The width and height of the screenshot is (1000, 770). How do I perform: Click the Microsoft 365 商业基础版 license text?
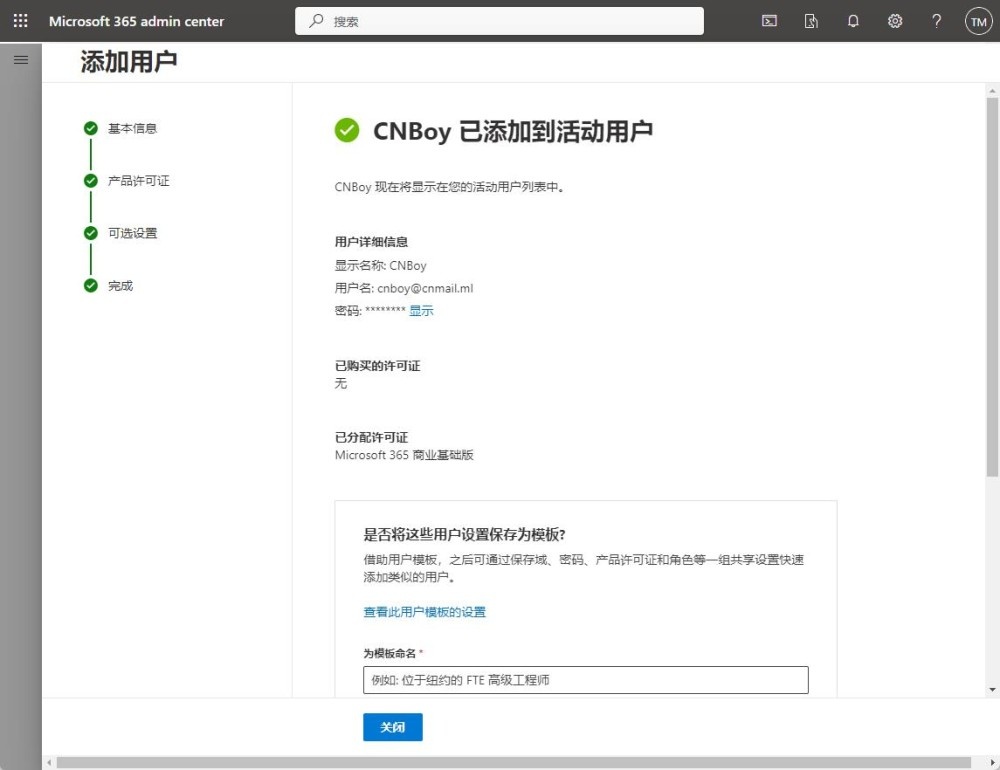[x=404, y=455]
